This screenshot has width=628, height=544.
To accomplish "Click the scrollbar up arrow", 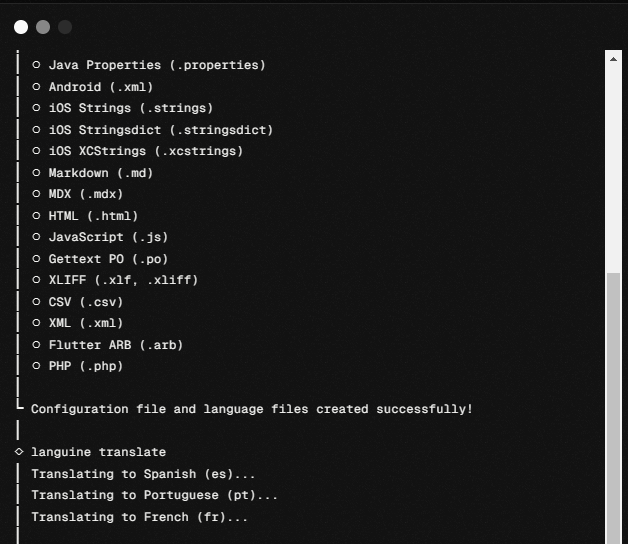I will pos(614,59).
